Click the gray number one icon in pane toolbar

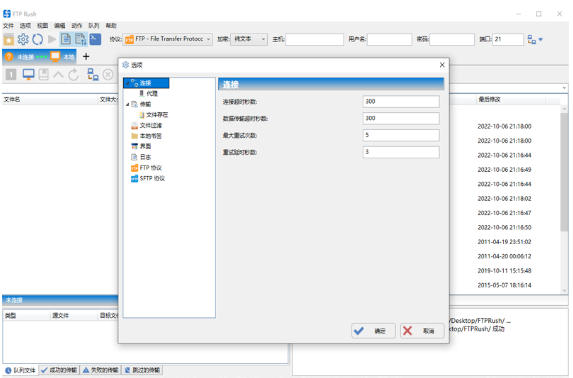(x=11, y=75)
